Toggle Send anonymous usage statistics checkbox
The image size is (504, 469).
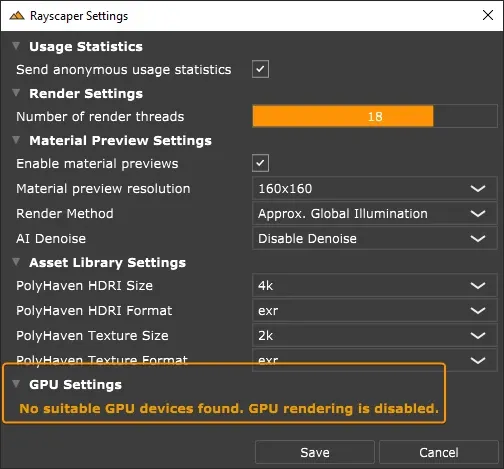coord(260,69)
